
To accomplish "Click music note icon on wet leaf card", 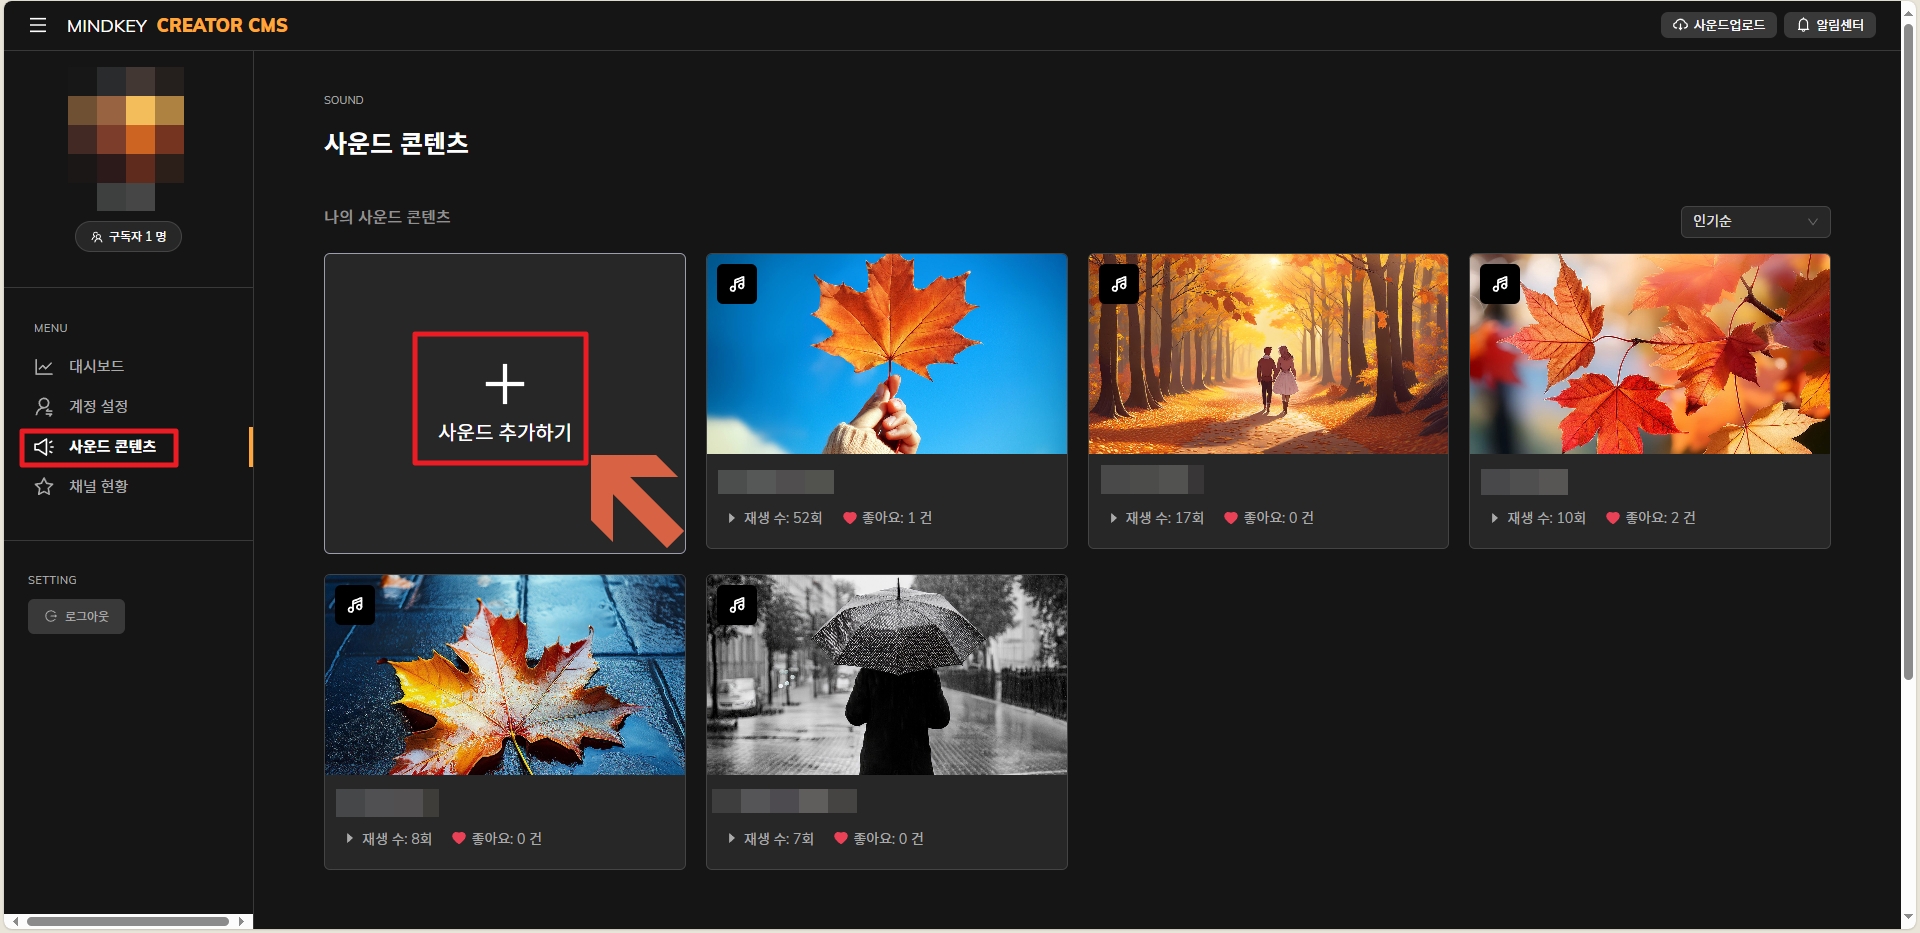I will pyautogui.click(x=355, y=605).
